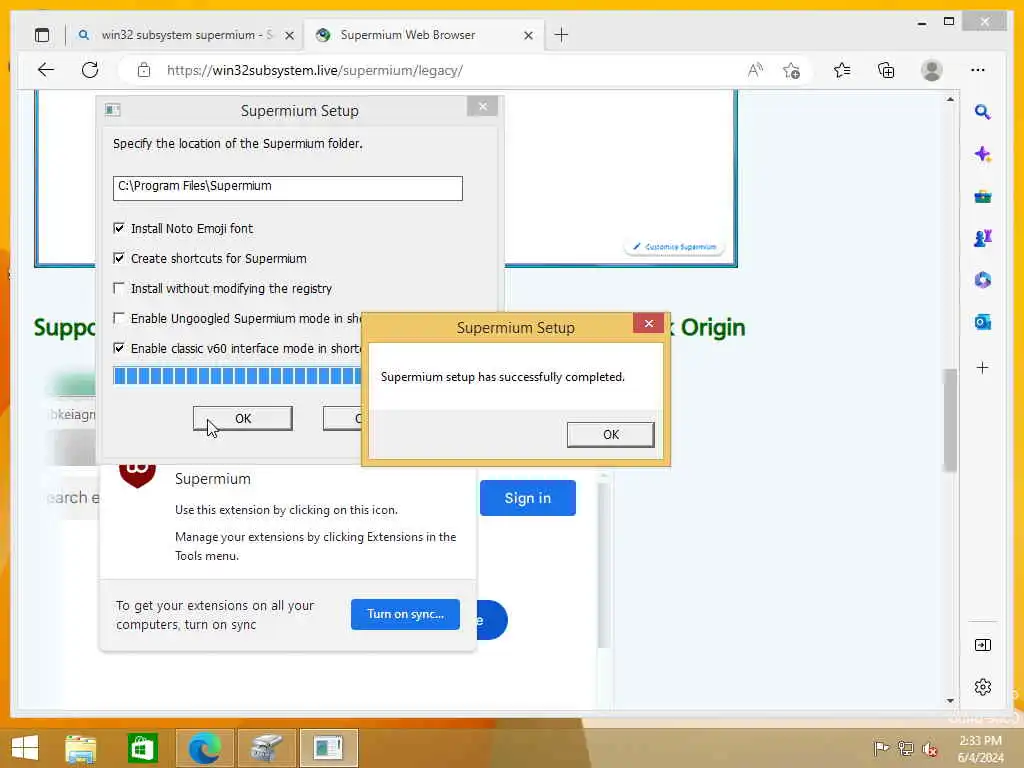Image resolution: width=1024 pixels, height=768 pixels.
Task: Close the win32 subsystem supermium tab
Action: coord(289,35)
